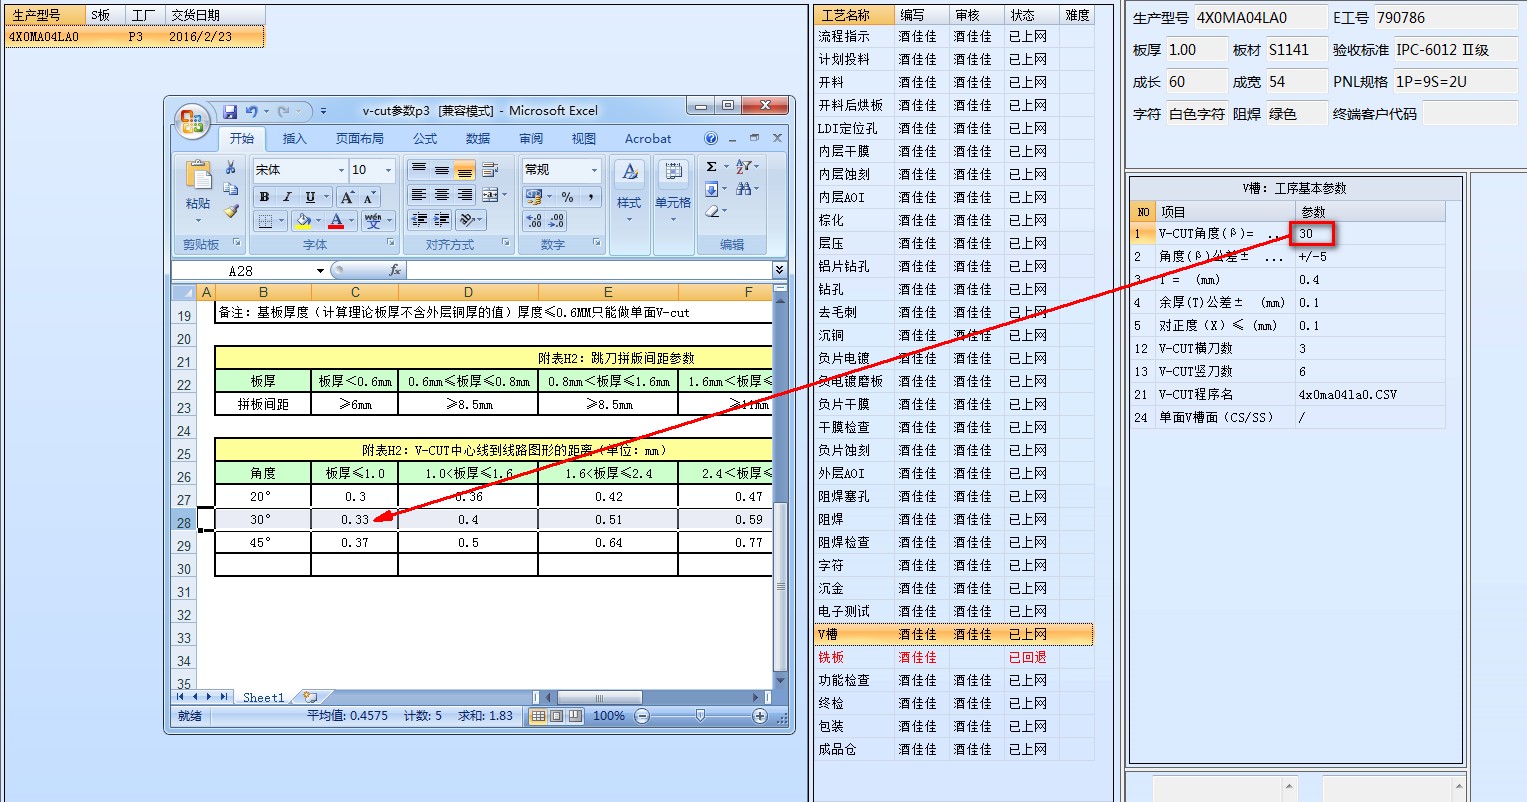Align text left in the ribbon
The image size is (1527, 802).
pos(419,195)
